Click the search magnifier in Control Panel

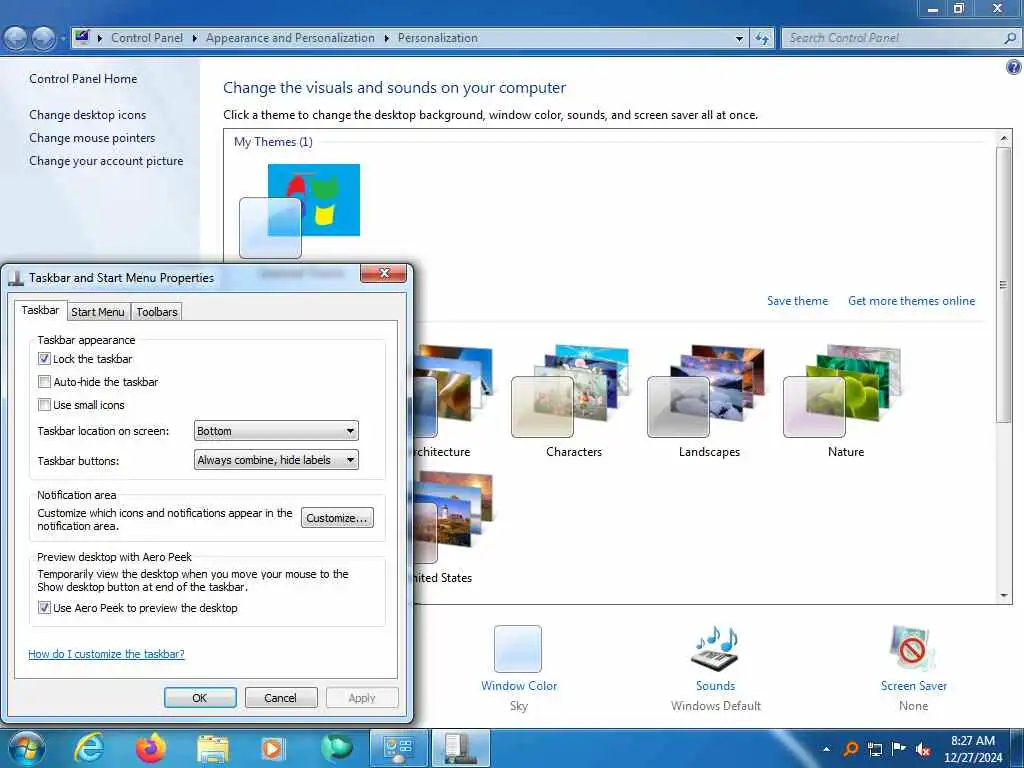point(1010,38)
